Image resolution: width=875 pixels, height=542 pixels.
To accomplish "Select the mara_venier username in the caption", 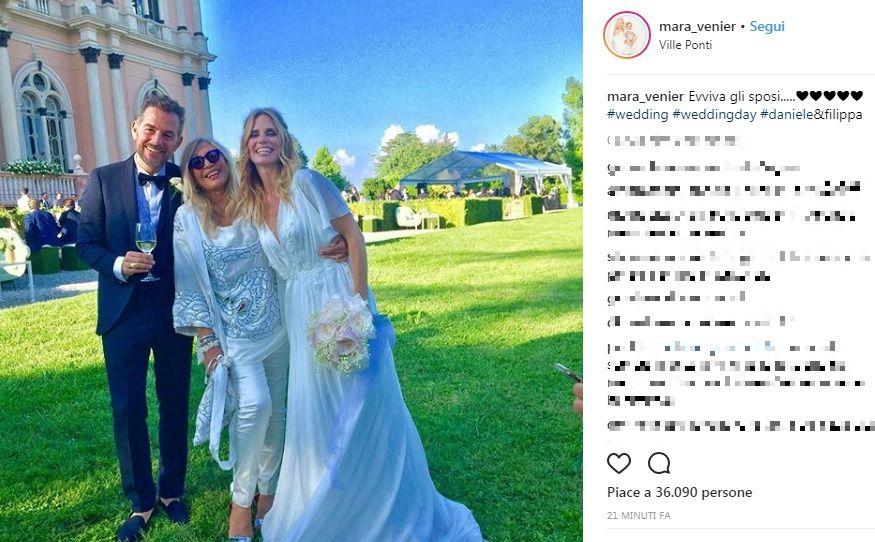I will coord(645,97).
